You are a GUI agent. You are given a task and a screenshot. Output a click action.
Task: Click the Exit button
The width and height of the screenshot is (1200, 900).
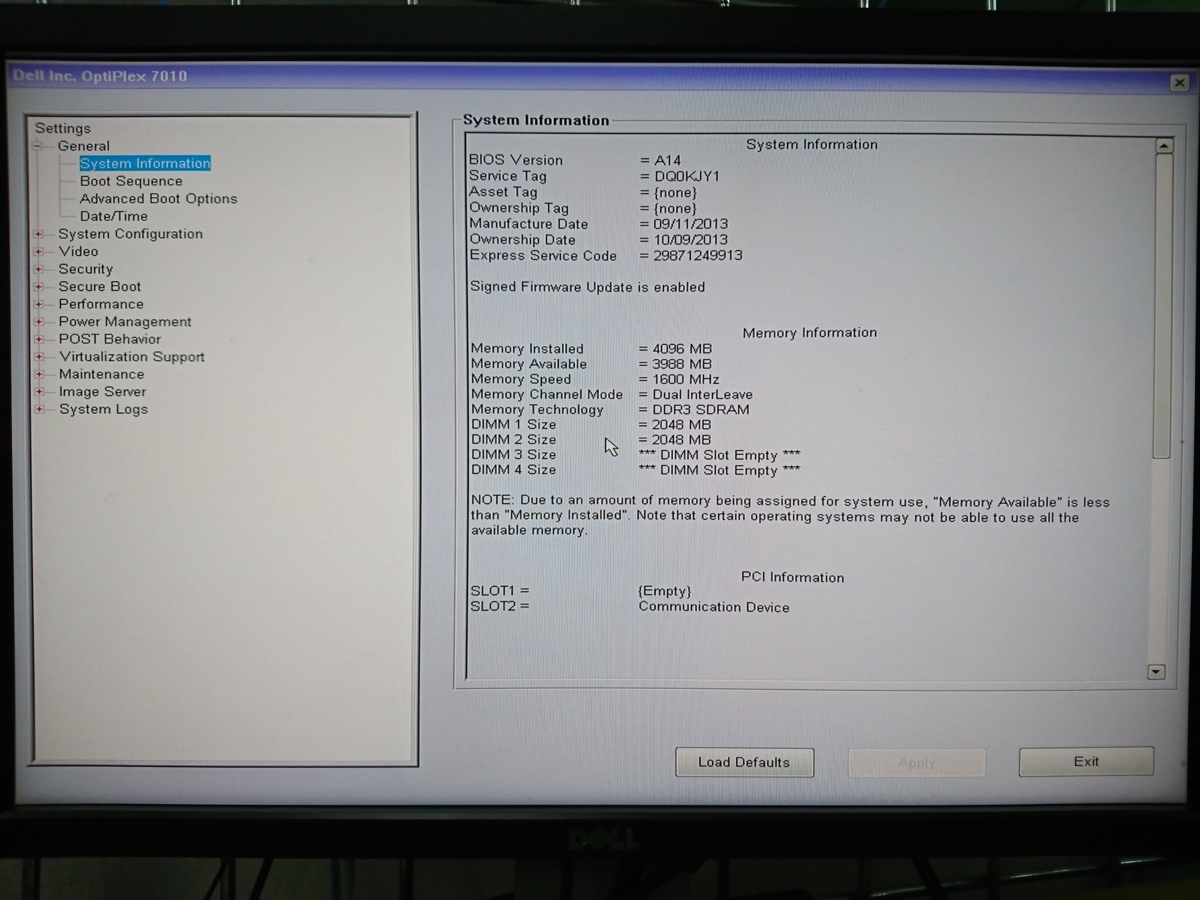(1086, 761)
